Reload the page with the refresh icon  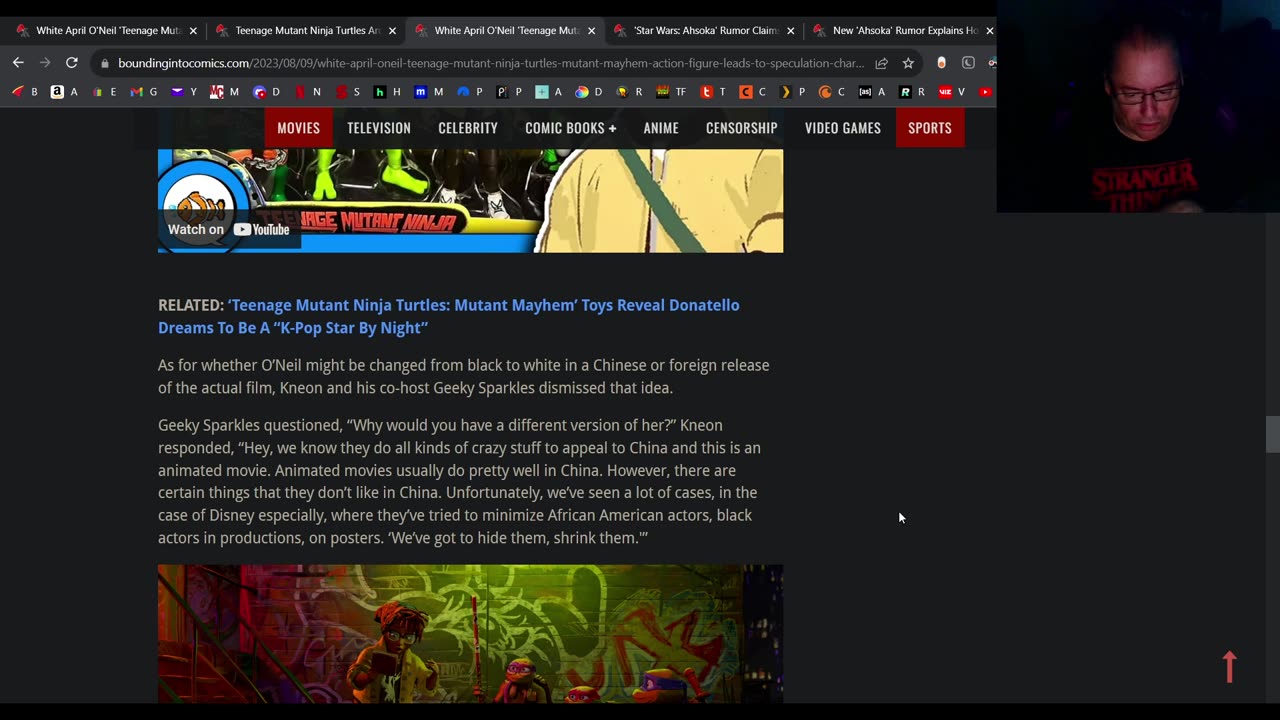(x=72, y=63)
